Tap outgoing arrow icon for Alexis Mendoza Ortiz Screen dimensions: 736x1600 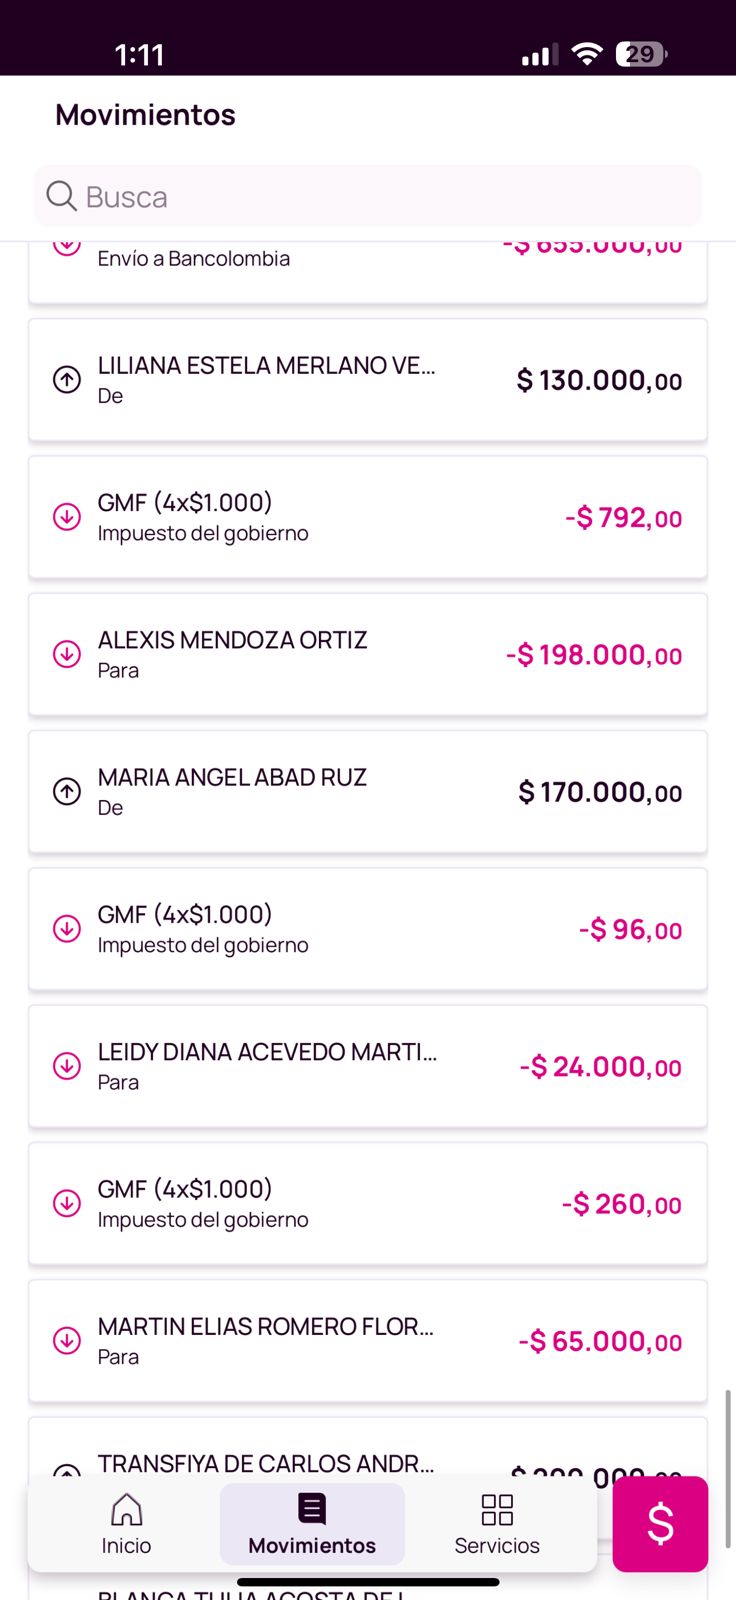[67, 654]
